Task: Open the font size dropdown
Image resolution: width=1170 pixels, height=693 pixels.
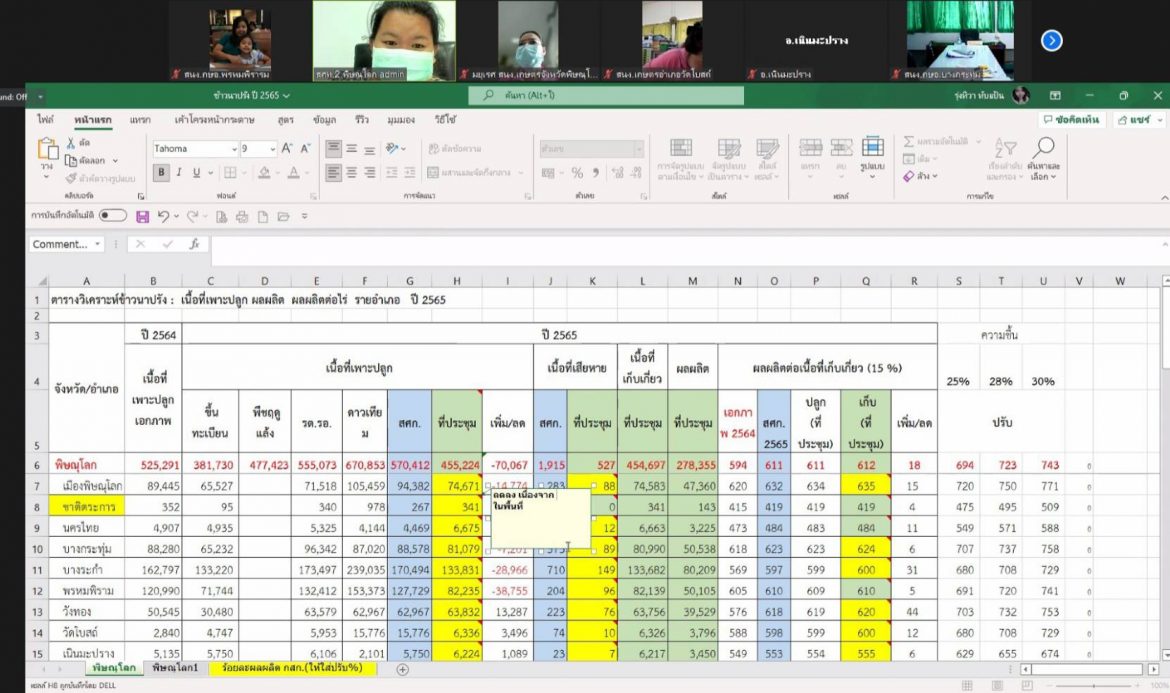Action: pos(272,148)
